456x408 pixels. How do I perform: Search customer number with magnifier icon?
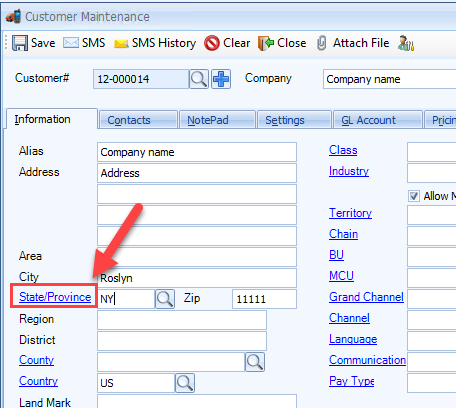click(199, 79)
